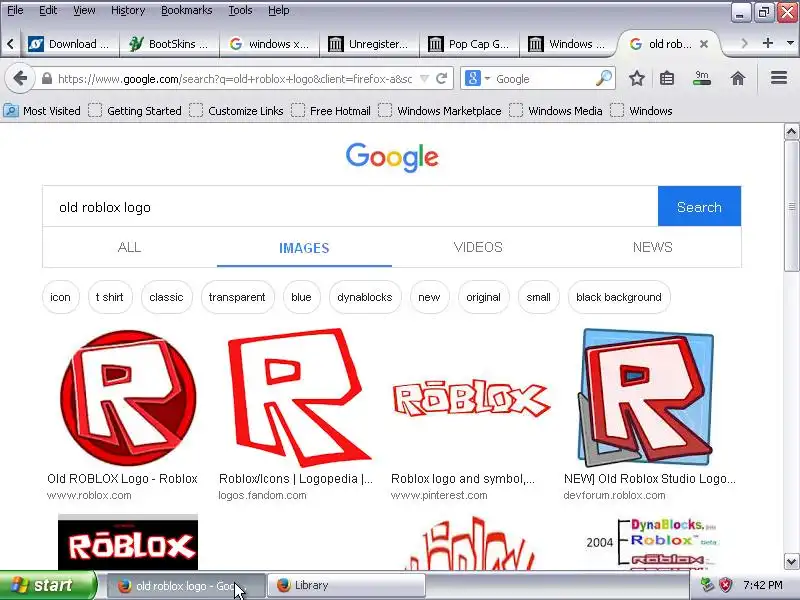Viewport: 800px width, 600px height.
Task: Reload the page with the refresh icon
Action: 442,79
